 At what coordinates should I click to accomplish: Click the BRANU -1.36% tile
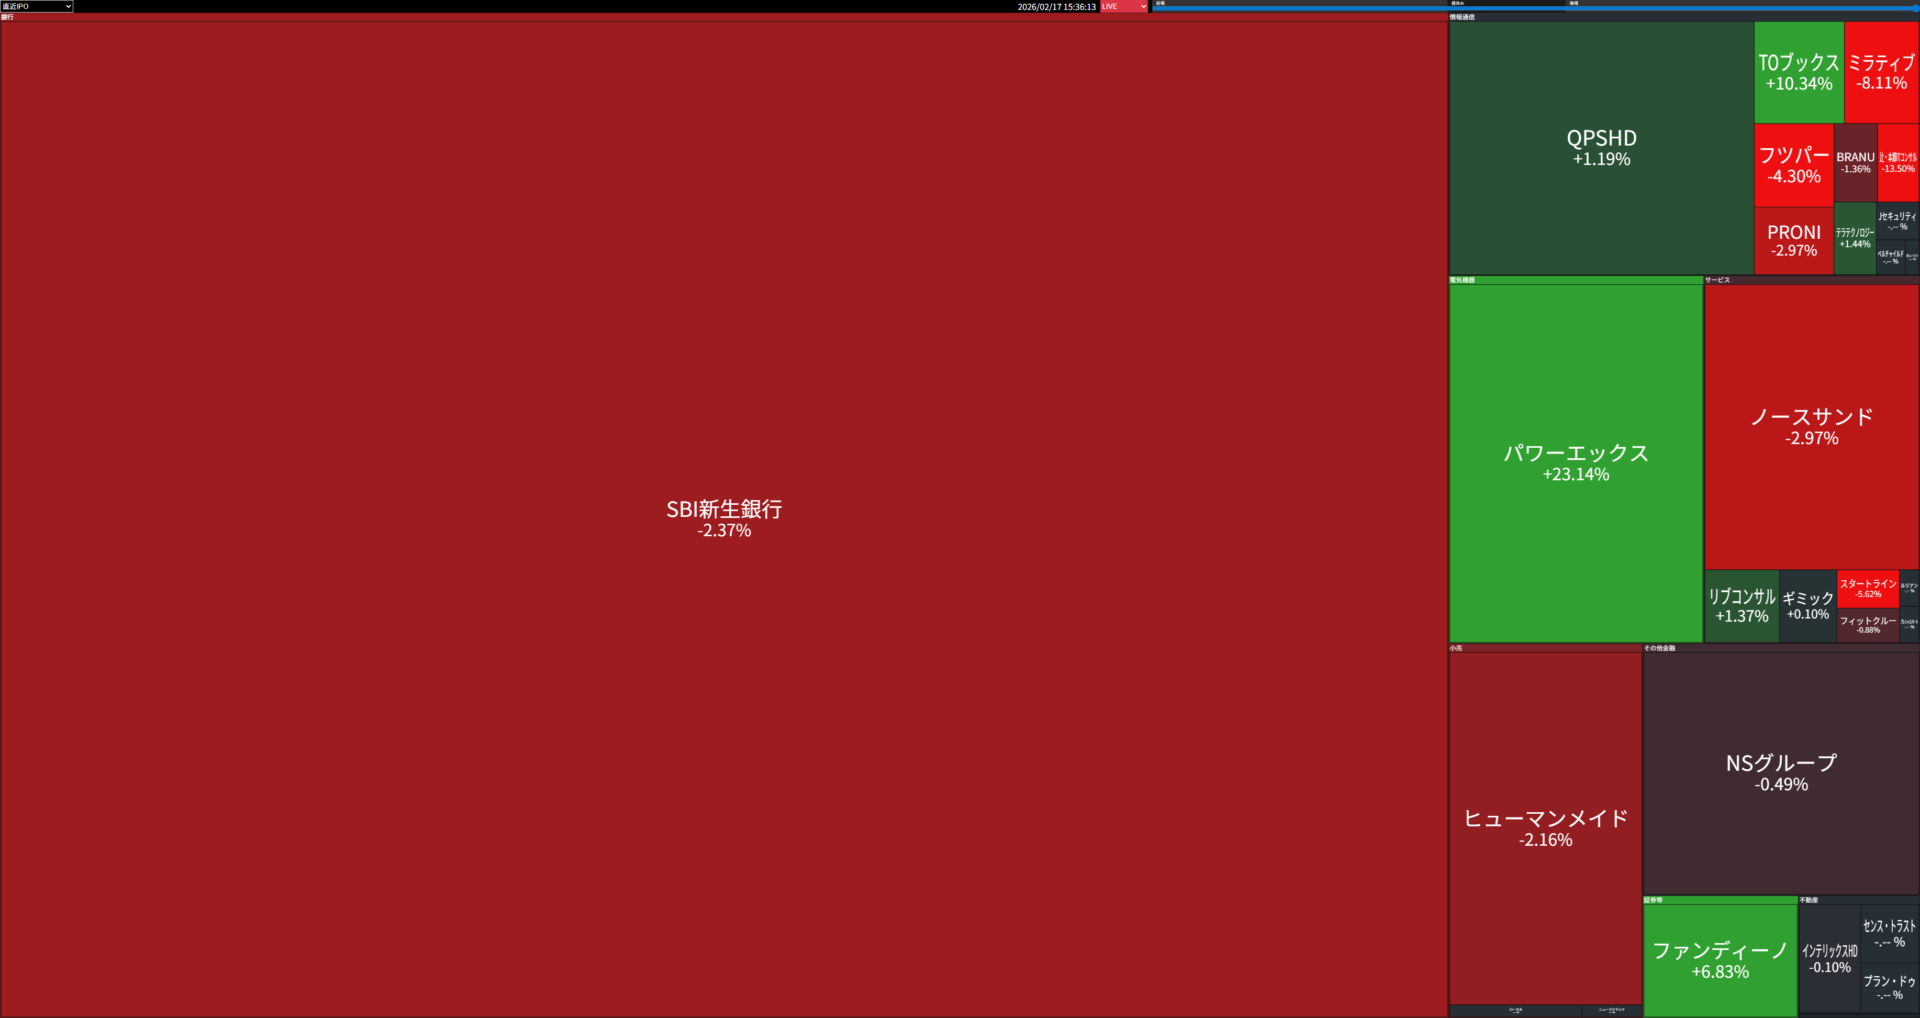tap(1855, 162)
